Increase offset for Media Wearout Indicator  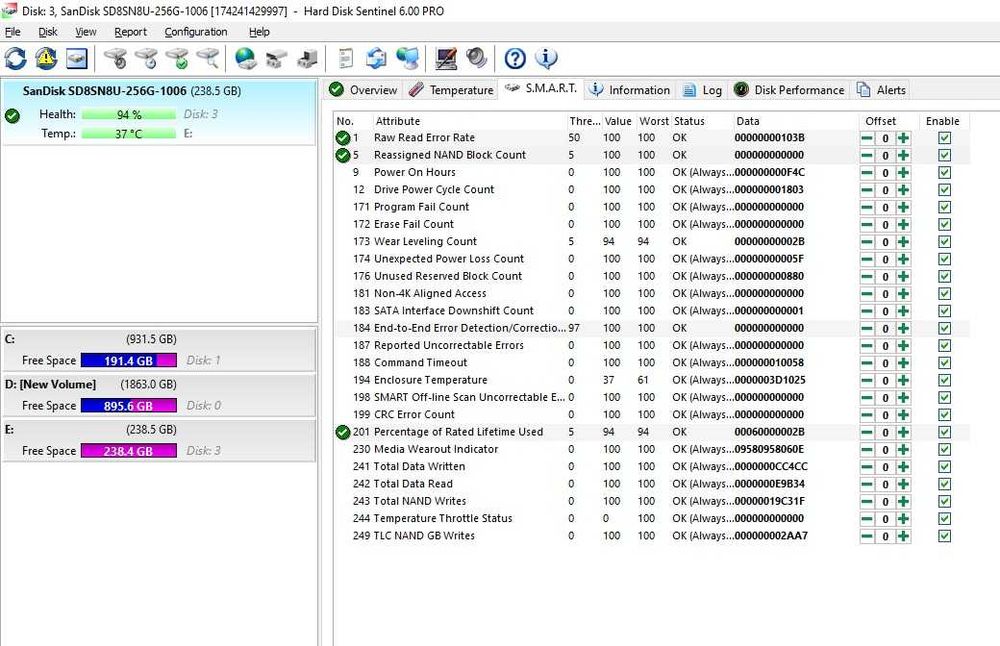pos(903,450)
